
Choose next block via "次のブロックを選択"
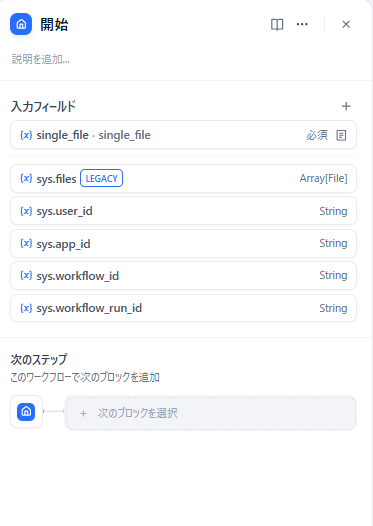click(210, 413)
